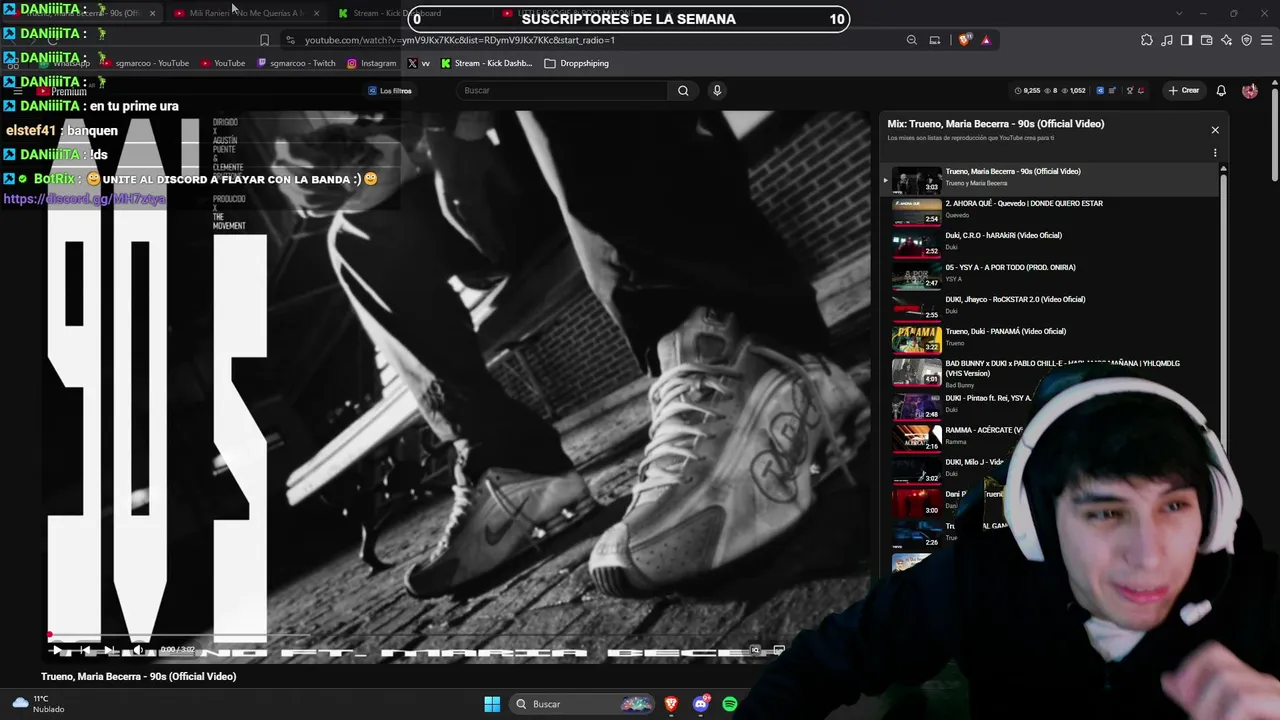Open the Instagram bookmark
The height and width of the screenshot is (720, 1280).
372,63
